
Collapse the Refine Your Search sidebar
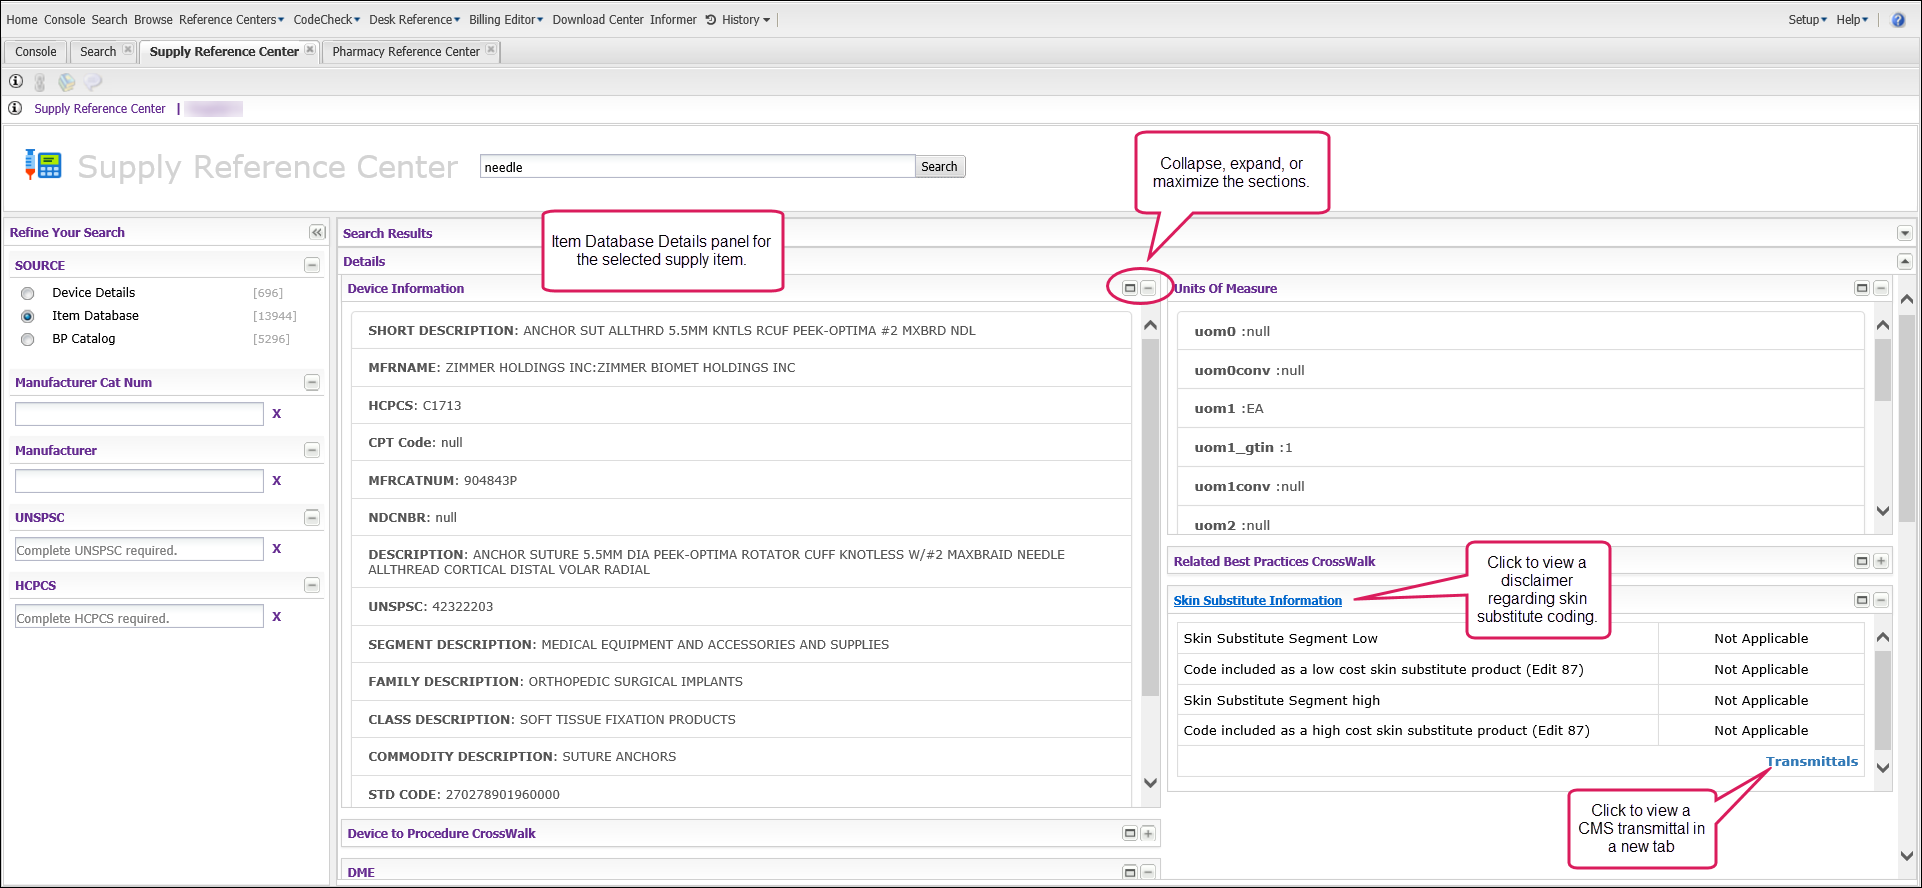[x=317, y=232]
